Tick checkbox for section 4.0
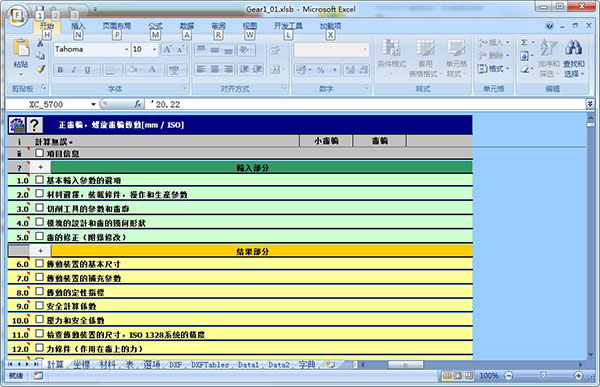The height and width of the screenshot is (387, 600). click(39, 222)
